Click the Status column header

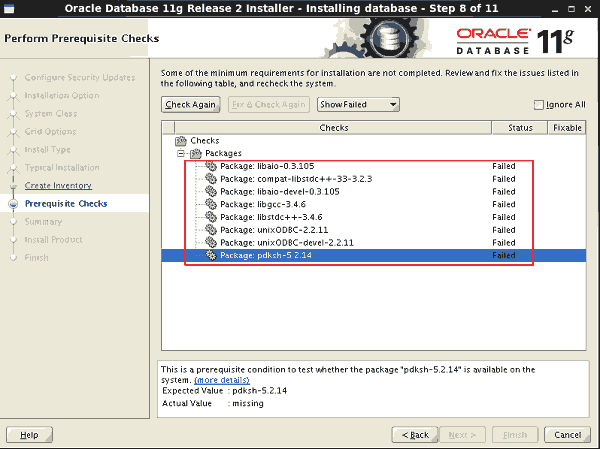click(x=520, y=127)
